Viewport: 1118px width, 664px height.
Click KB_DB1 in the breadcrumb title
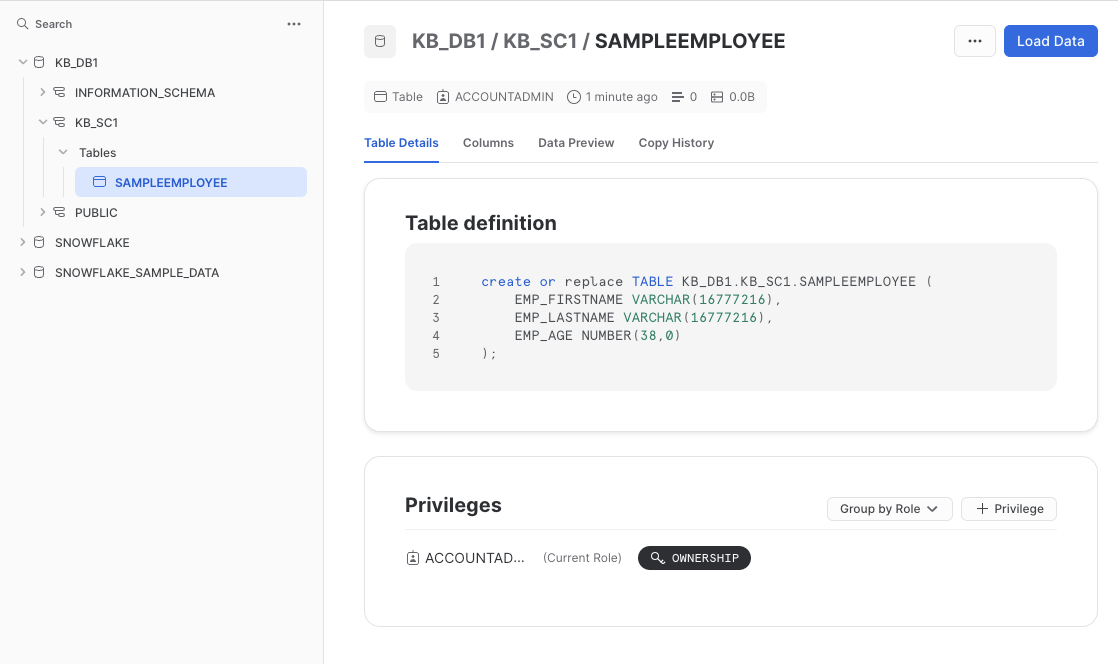[448, 41]
